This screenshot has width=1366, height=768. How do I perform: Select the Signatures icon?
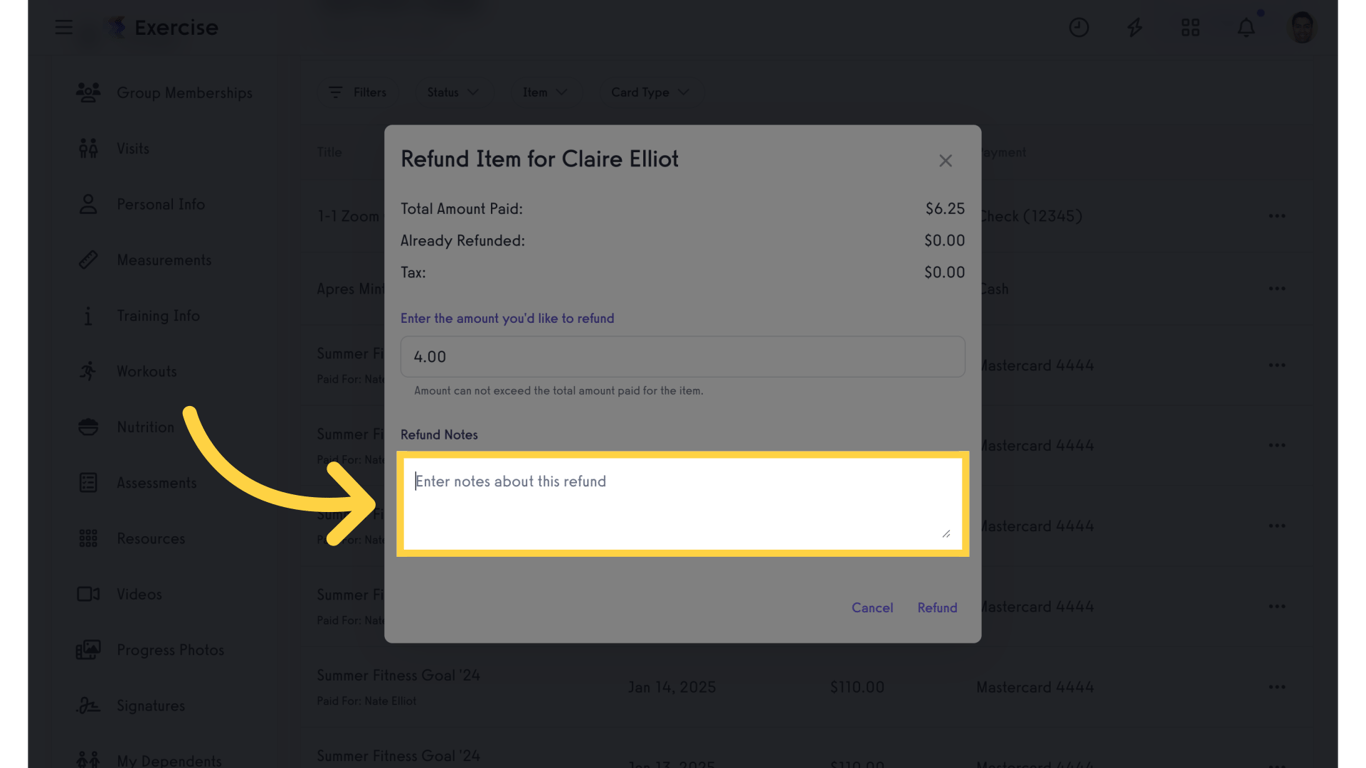click(x=88, y=705)
